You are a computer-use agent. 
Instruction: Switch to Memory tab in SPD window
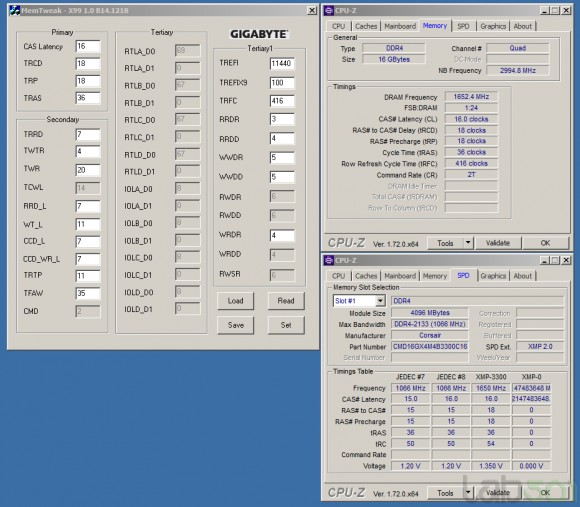pos(435,276)
